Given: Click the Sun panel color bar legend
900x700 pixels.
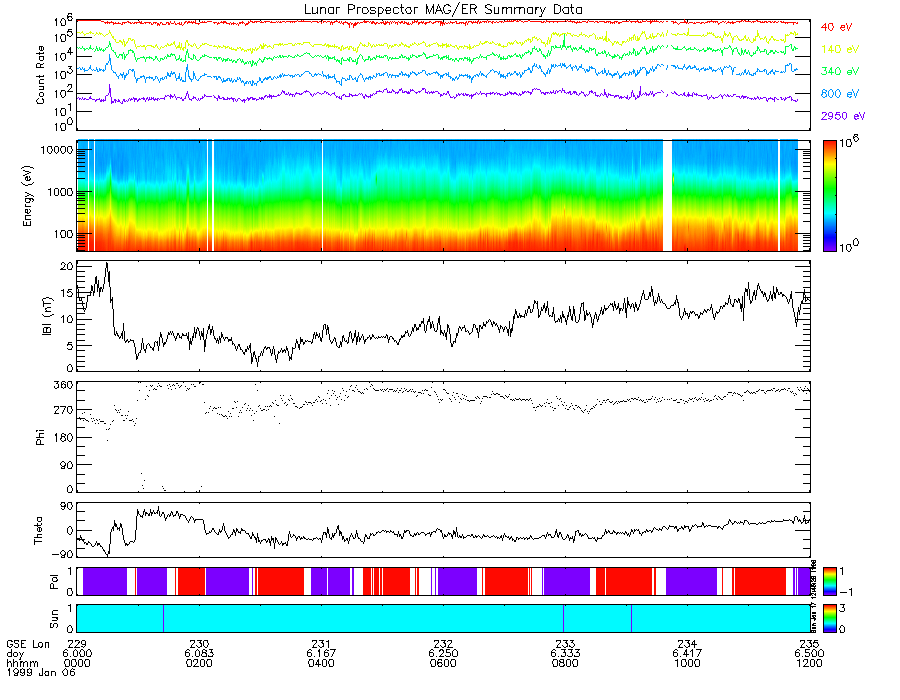Looking at the screenshot, I should click(x=829, y=618).
